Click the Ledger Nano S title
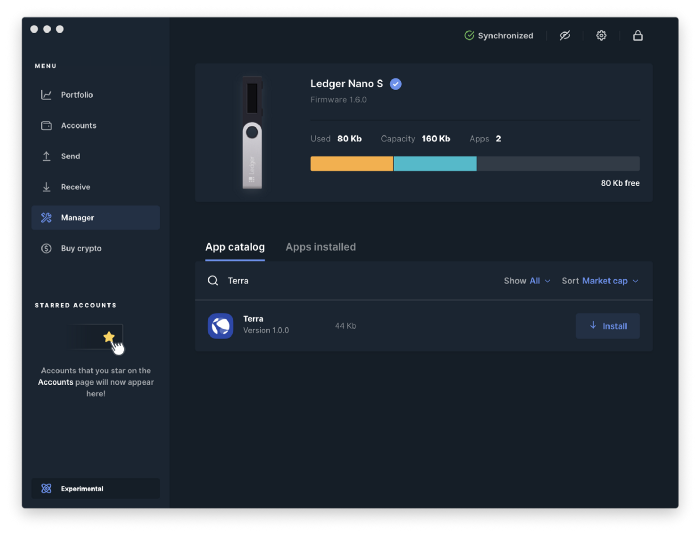Screen dimensions: 700x535 coord(346,84)
